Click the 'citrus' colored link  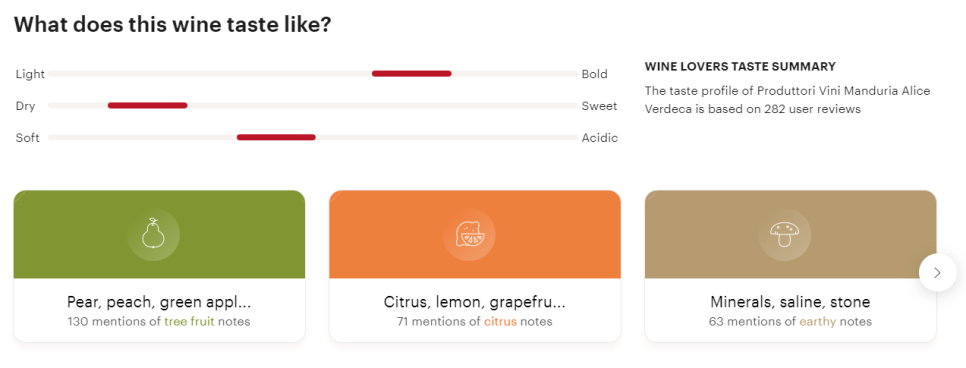[x=500, y=321]
